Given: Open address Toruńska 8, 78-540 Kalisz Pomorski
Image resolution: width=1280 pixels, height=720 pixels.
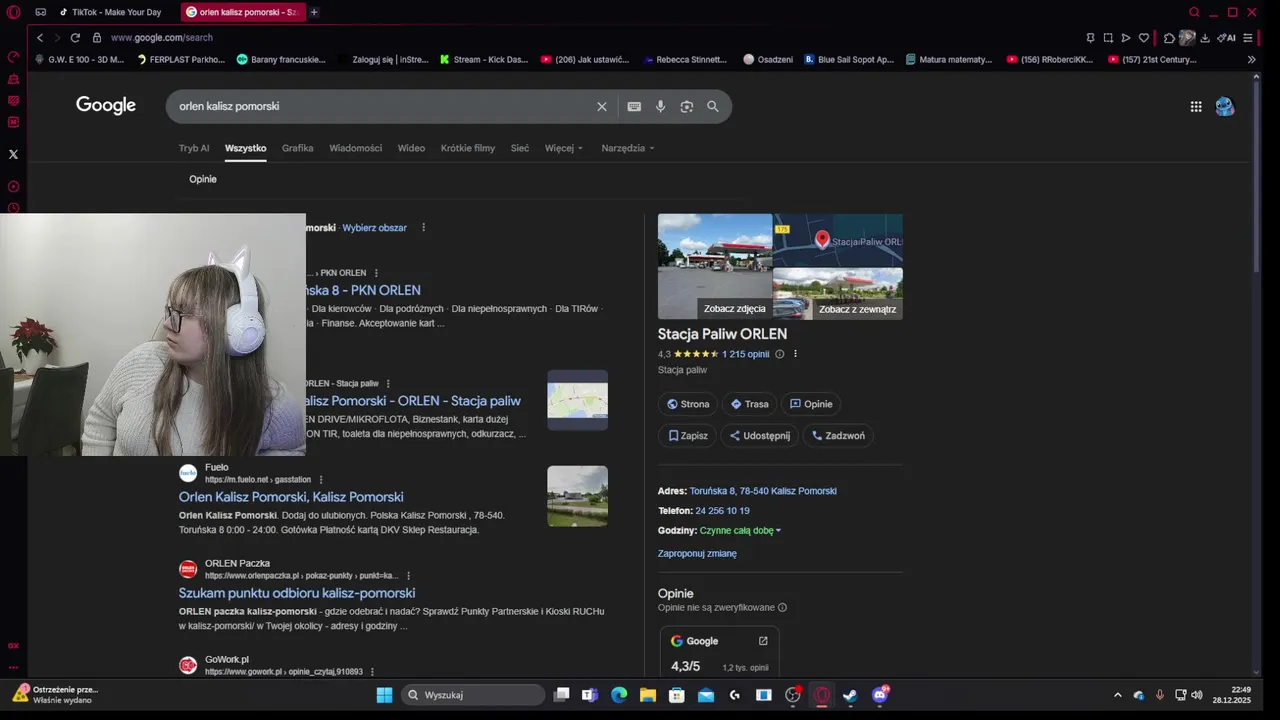Looking at the screenshot, I should pyautogui.click(x=763, y=491).
